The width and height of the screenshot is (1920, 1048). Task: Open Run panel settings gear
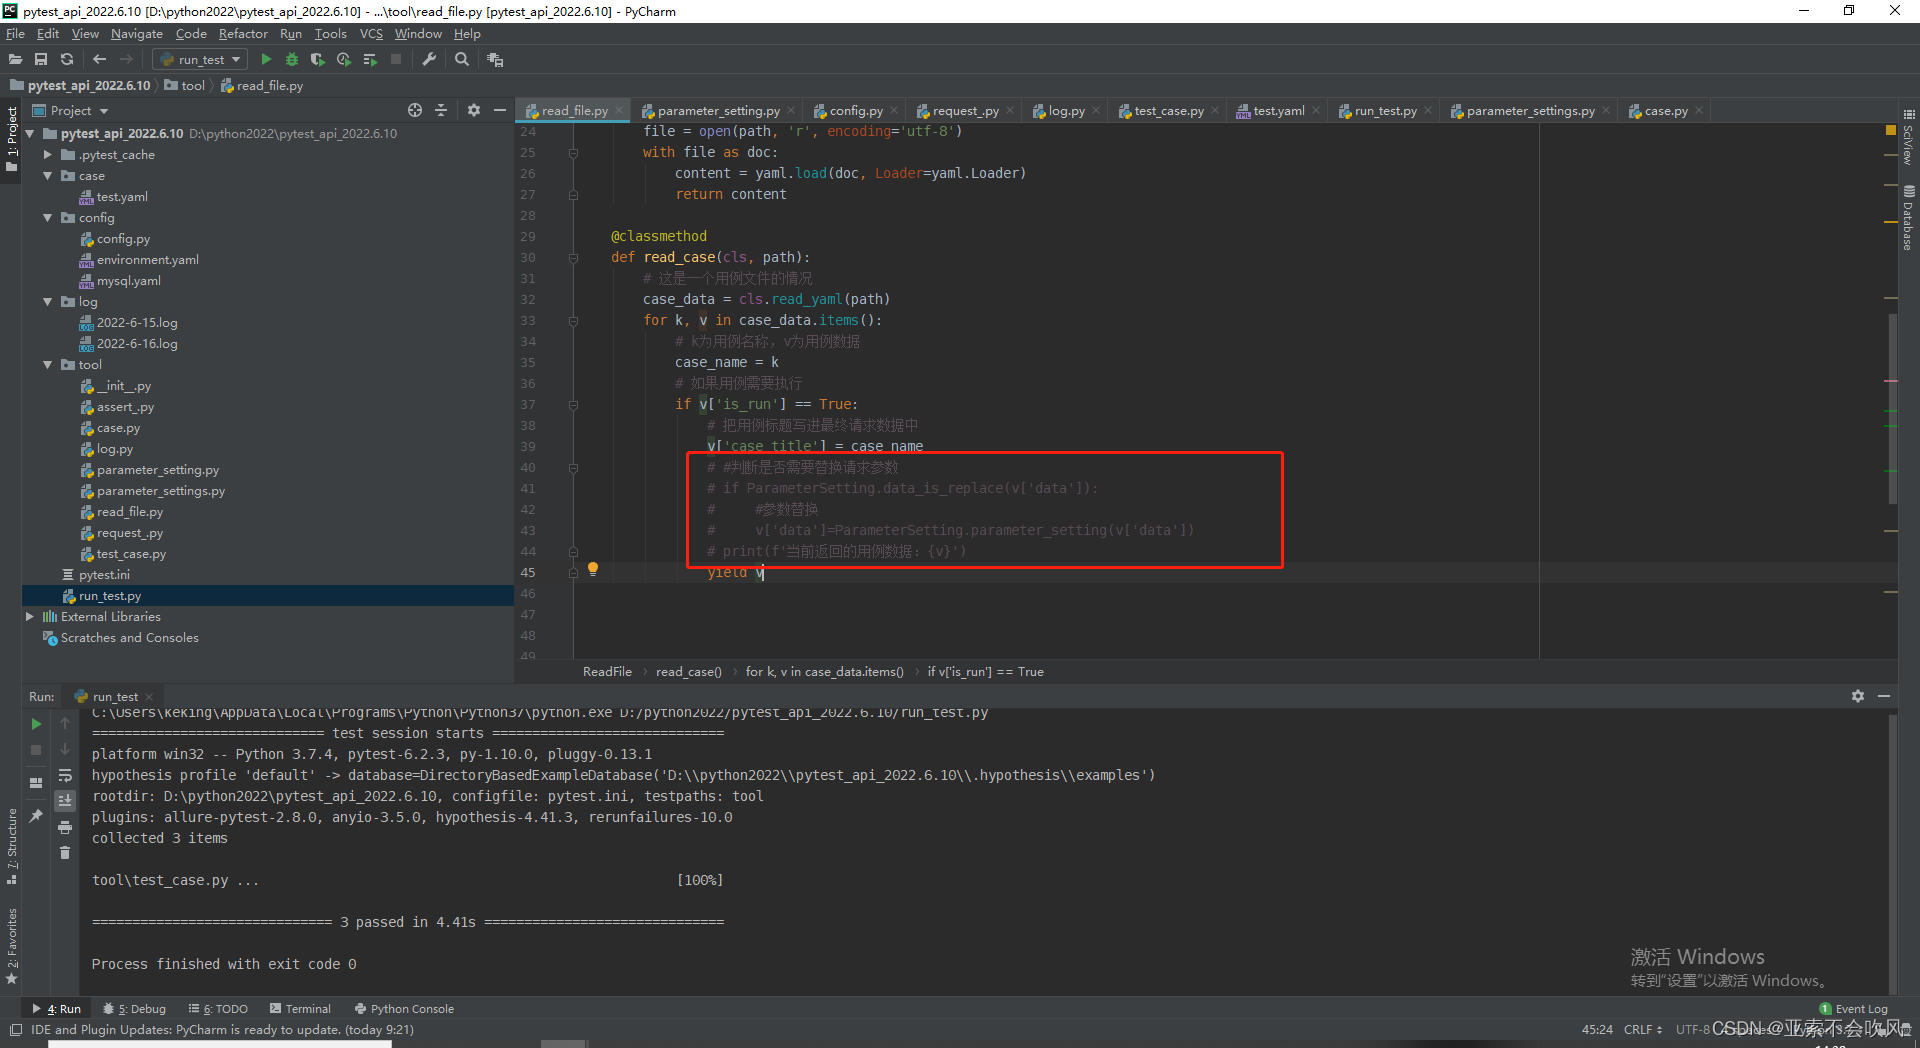point(1858,696)
